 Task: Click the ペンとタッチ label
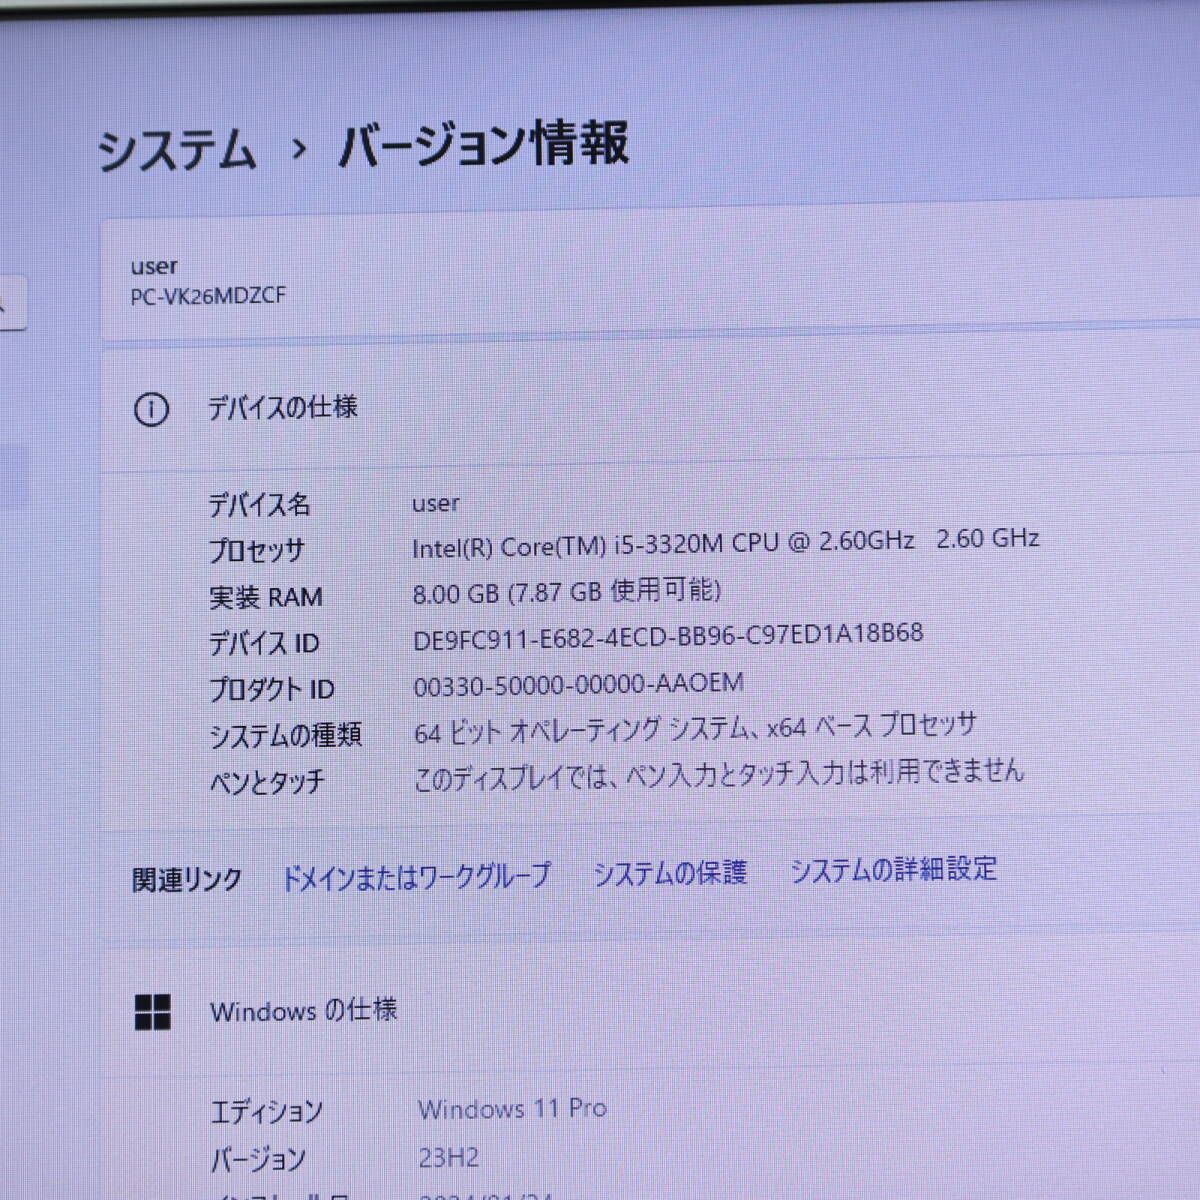point(267,782)
